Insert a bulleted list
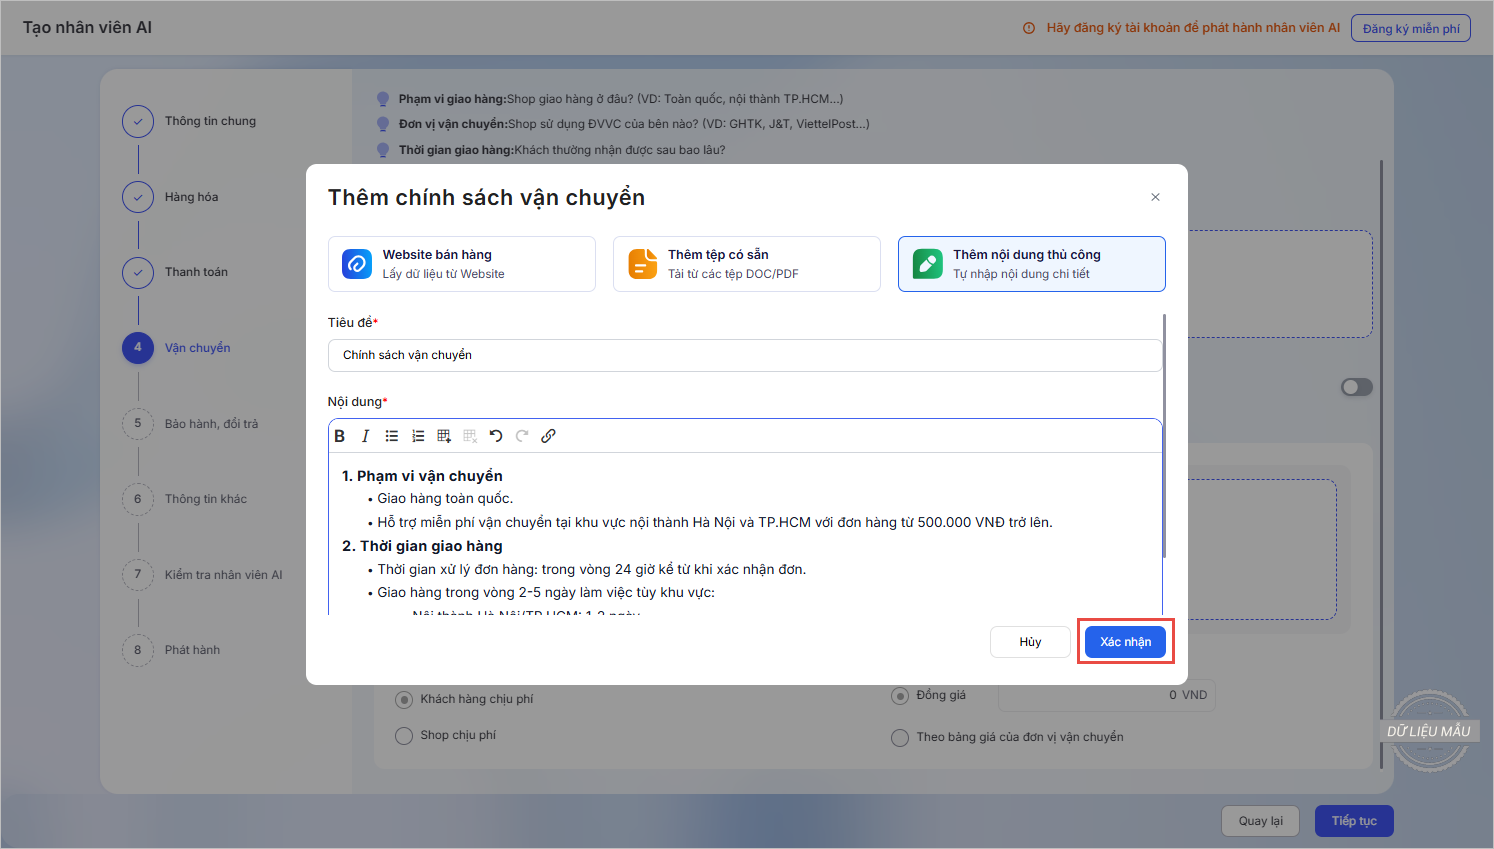The width and height of the screenshot is (1494, 849). coord(392,436)
